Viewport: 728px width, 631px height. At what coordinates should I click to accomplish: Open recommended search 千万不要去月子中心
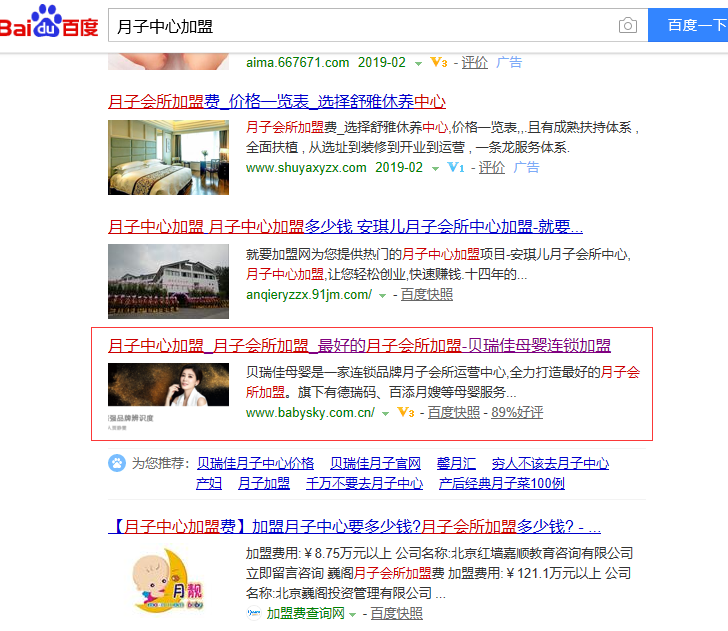pyautogui.click(x=364, y=483)
